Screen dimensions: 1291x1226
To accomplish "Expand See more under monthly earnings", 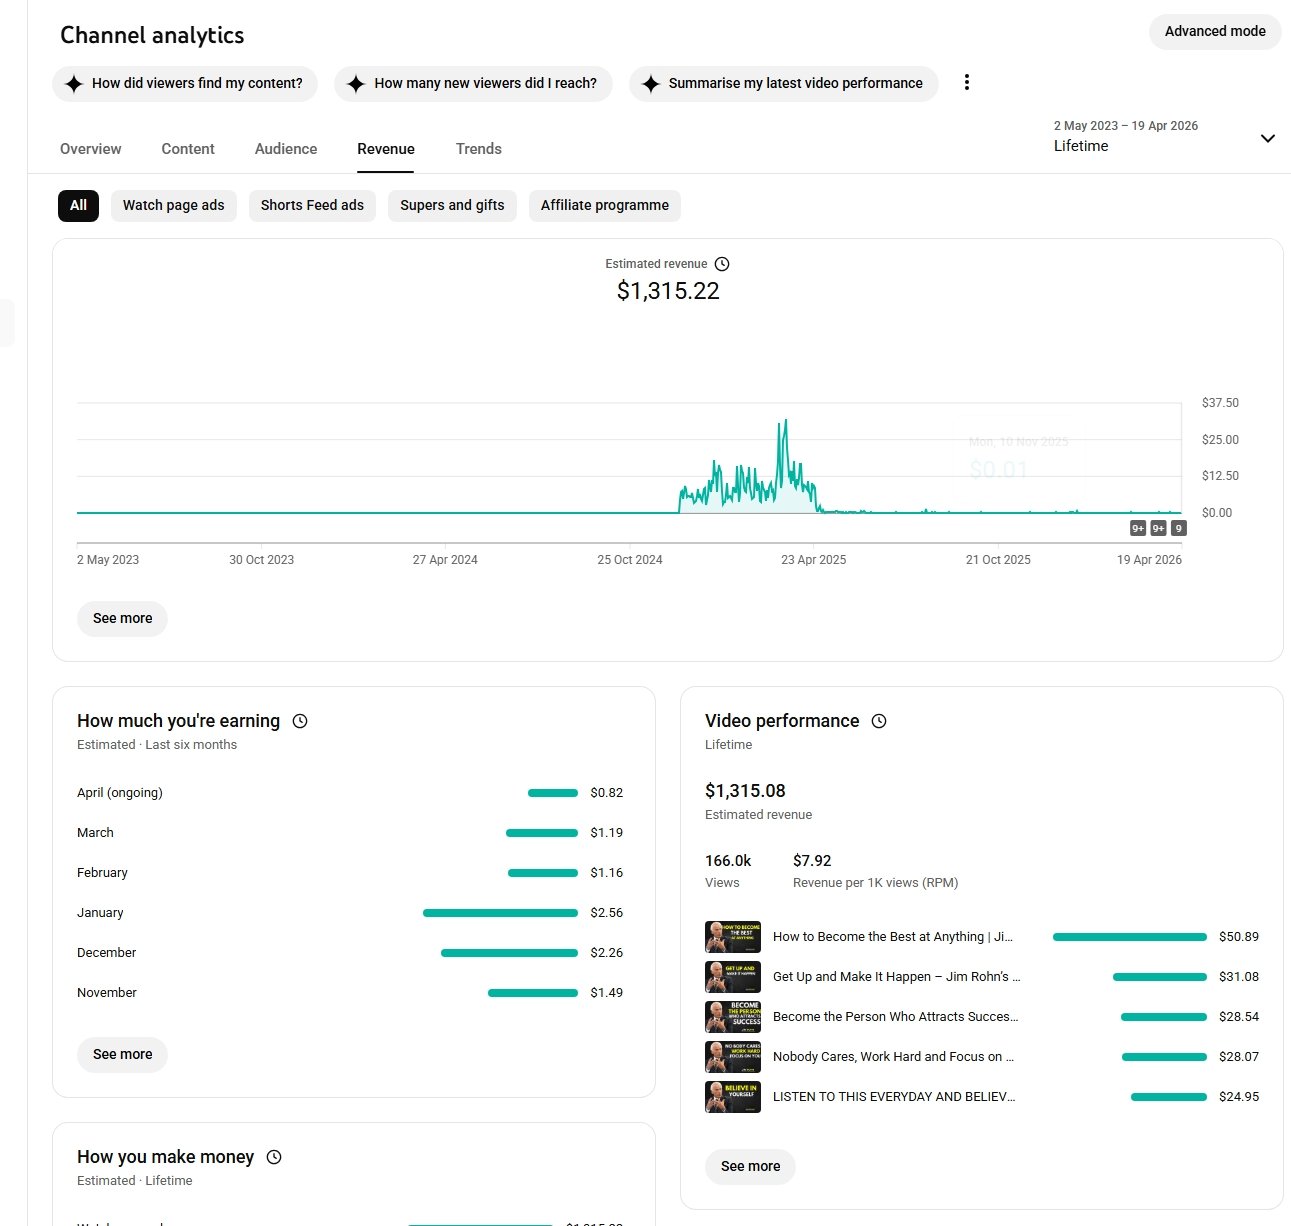I will point(122,1055).
